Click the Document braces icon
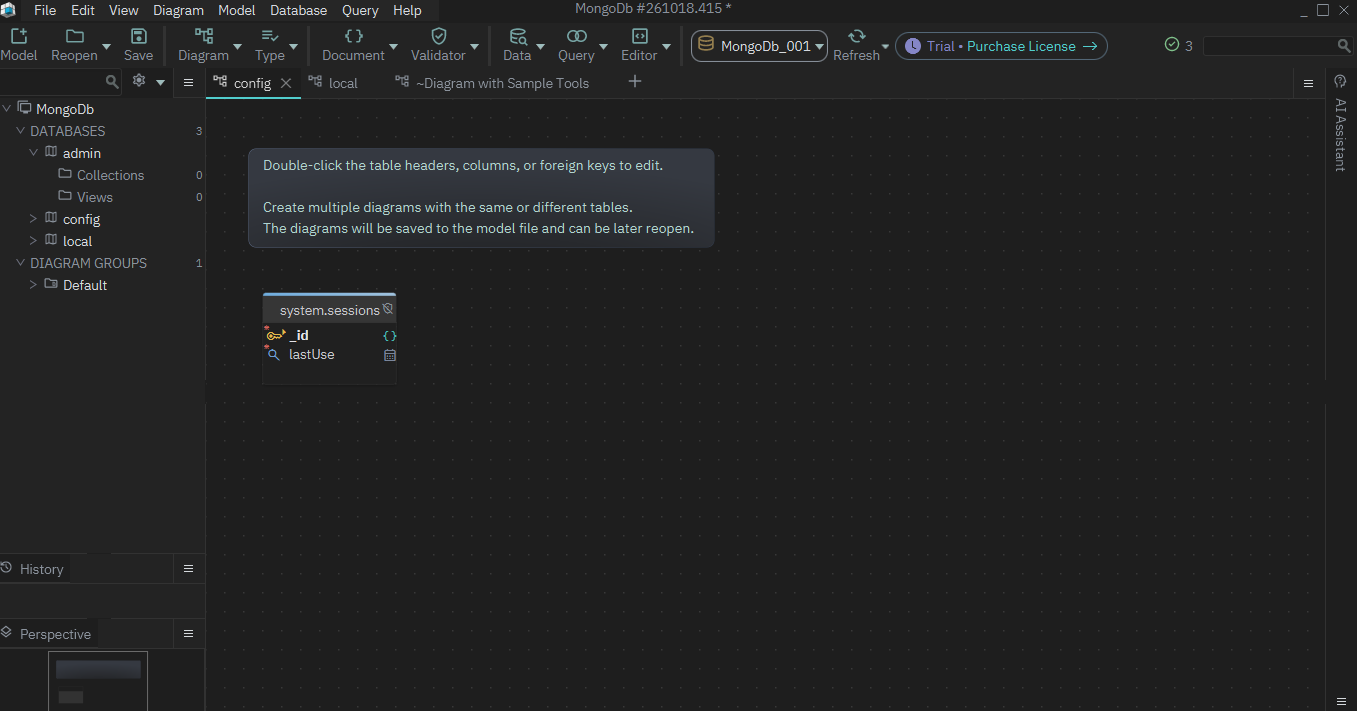Image resolution: width=1357 pixels, height=711 pixels. pos(354,37)
